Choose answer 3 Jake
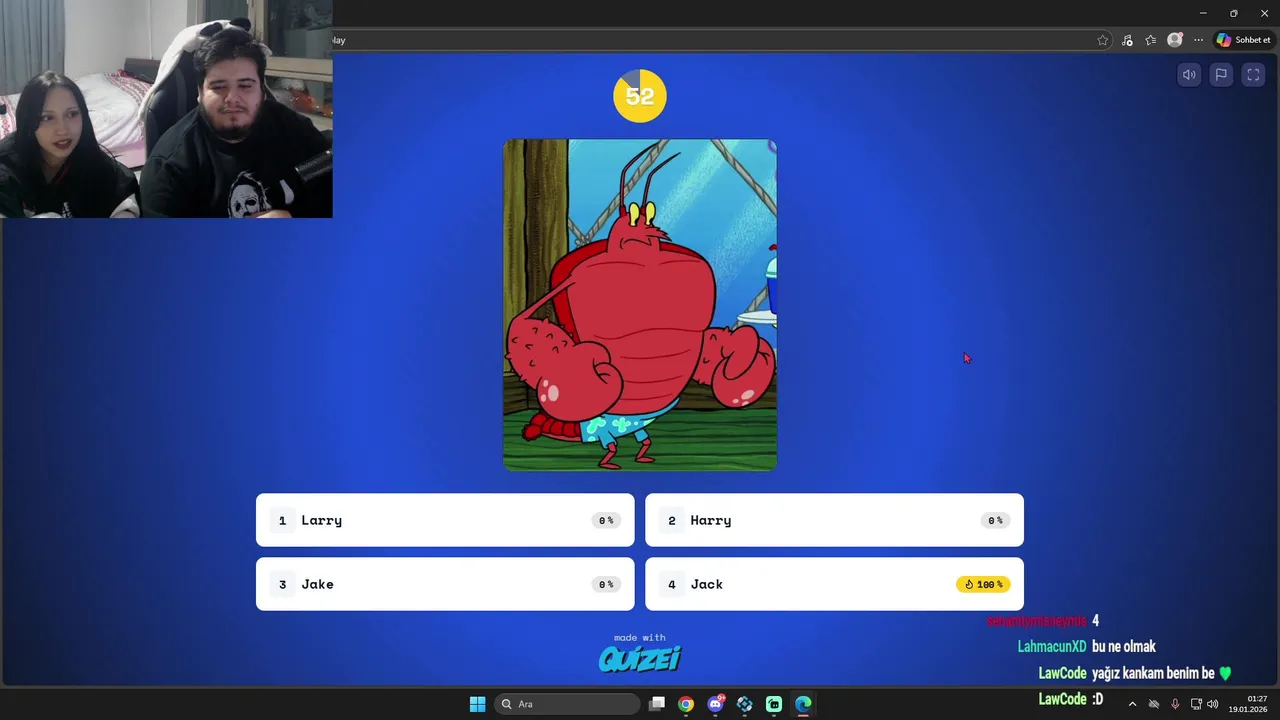The image size is (1280, 720). [445, 584]
